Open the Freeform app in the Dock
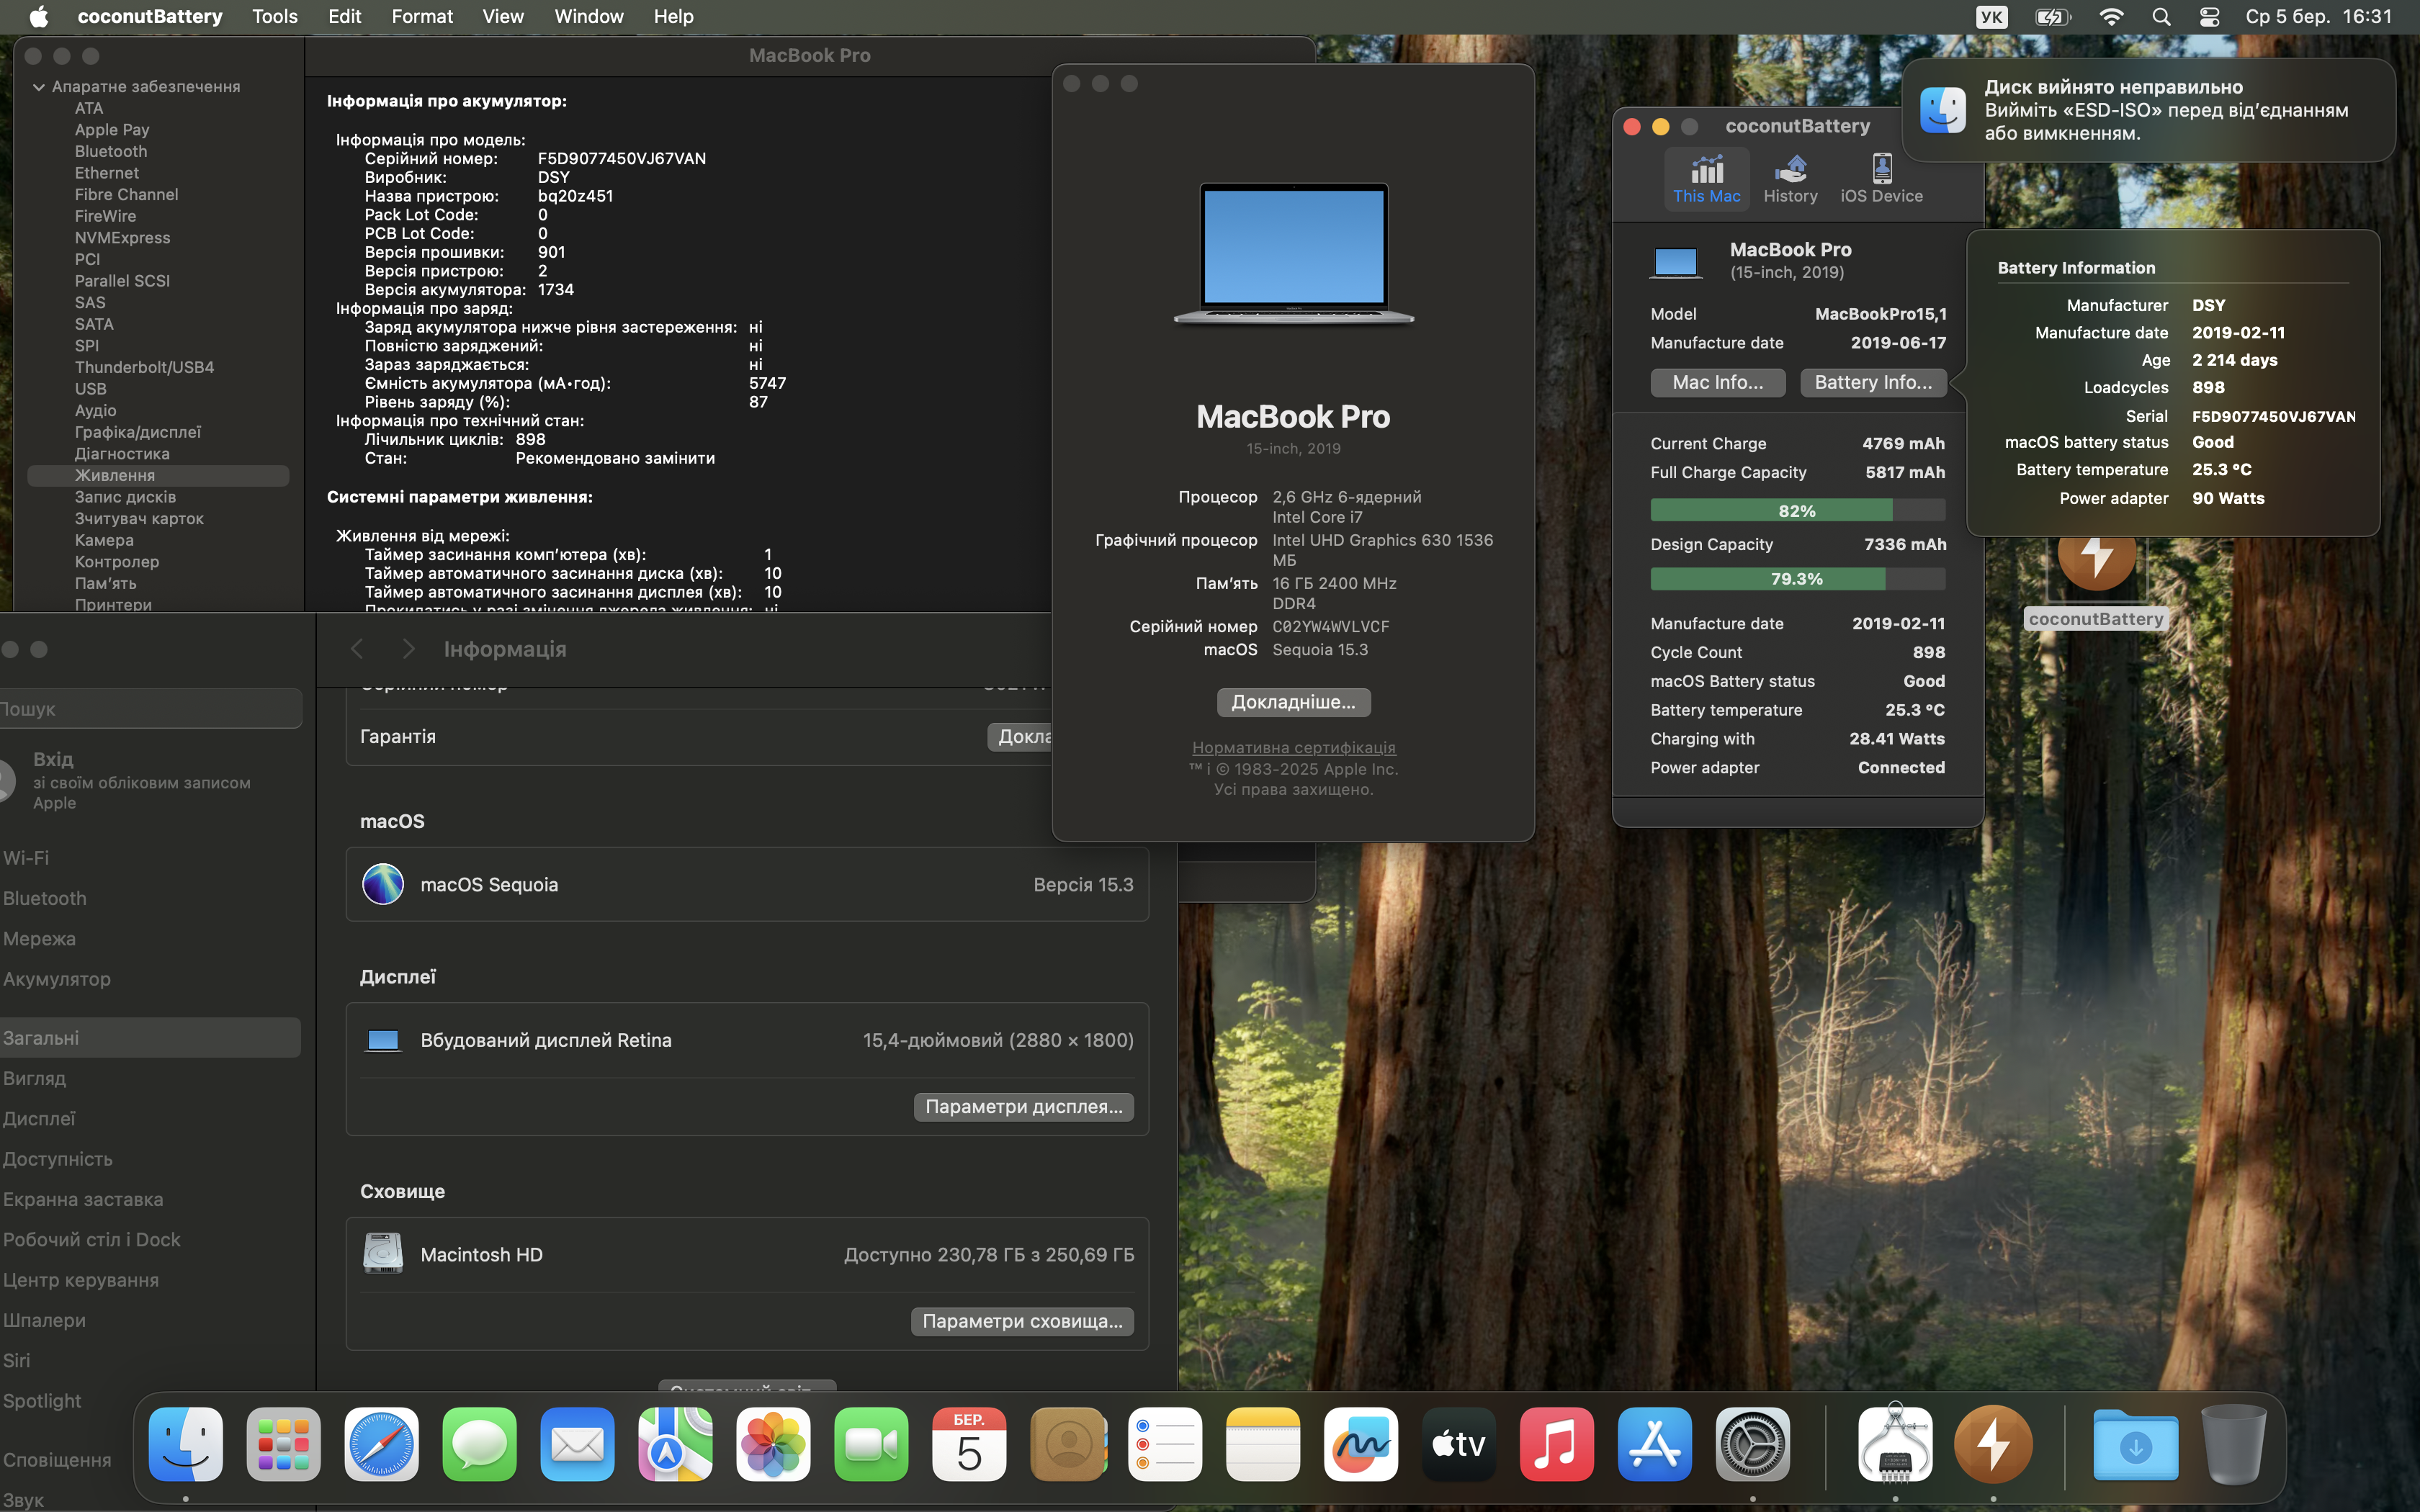 (x=1360, y=1444)
